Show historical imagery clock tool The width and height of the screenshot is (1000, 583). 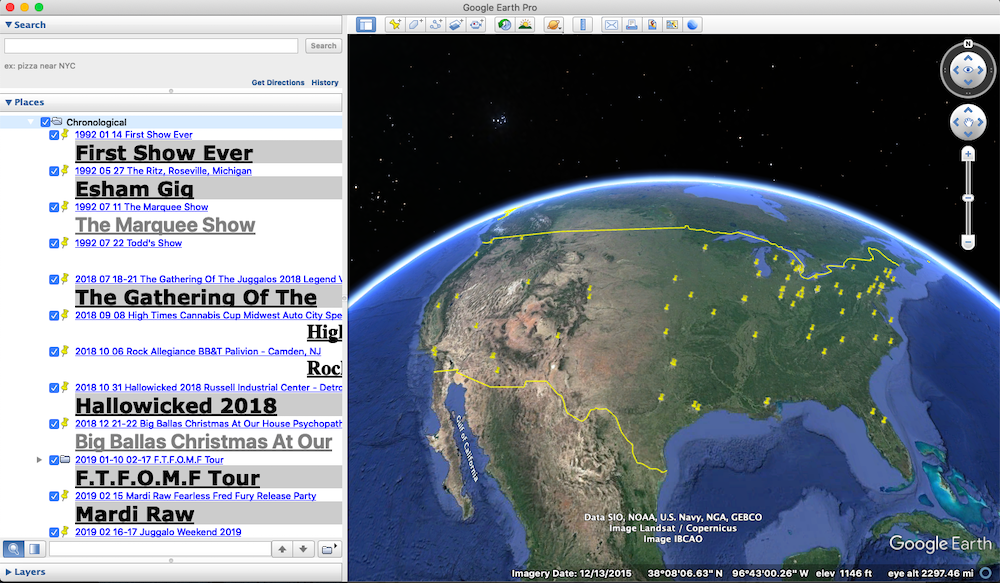coord(504,25)
